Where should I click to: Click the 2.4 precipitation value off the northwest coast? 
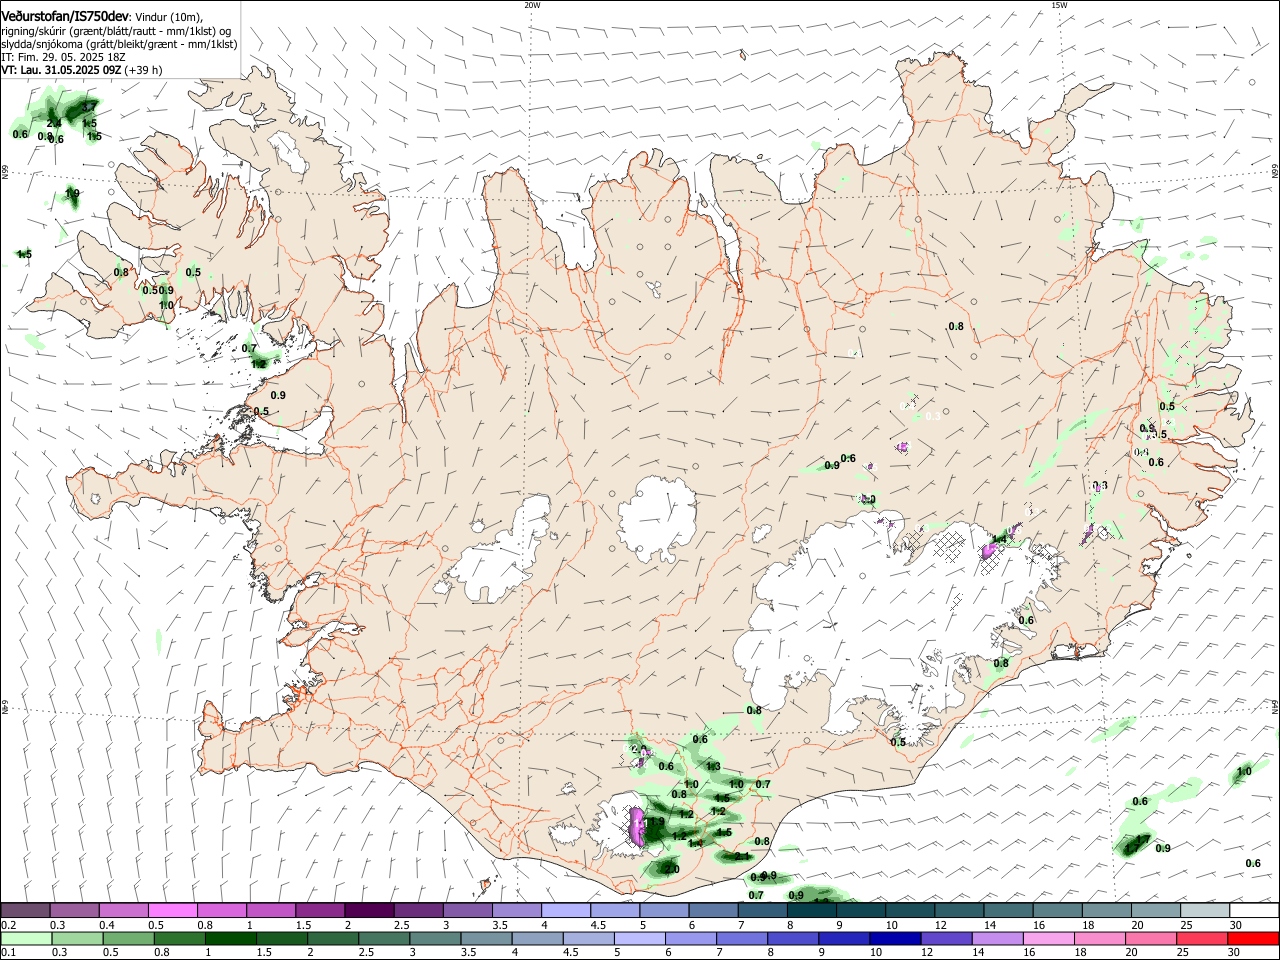click(54, 123)
